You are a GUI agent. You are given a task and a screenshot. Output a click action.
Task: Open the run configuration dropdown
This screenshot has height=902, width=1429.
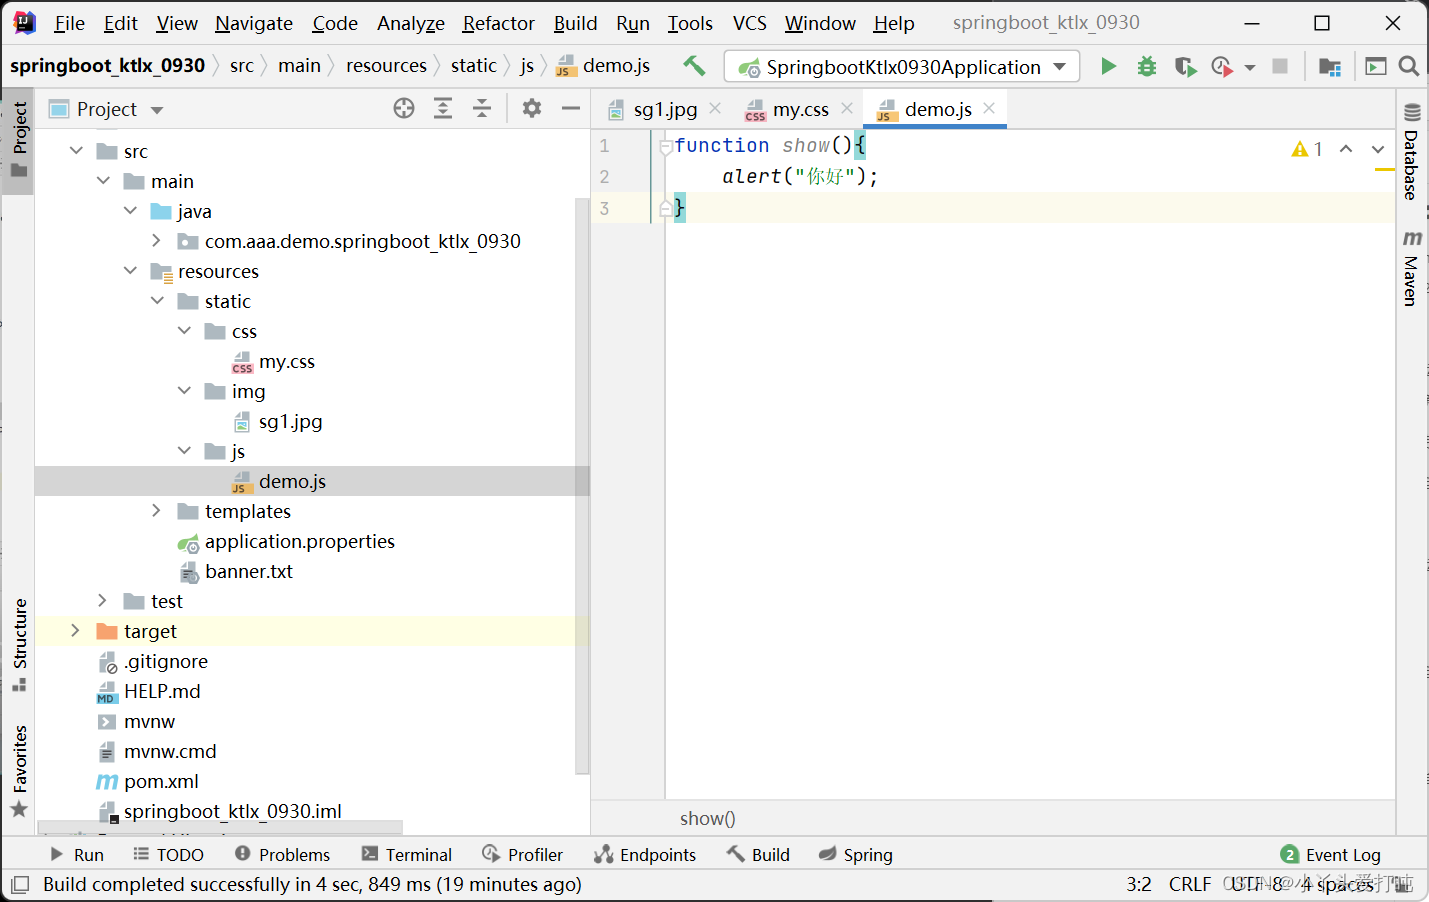[901, 67]
